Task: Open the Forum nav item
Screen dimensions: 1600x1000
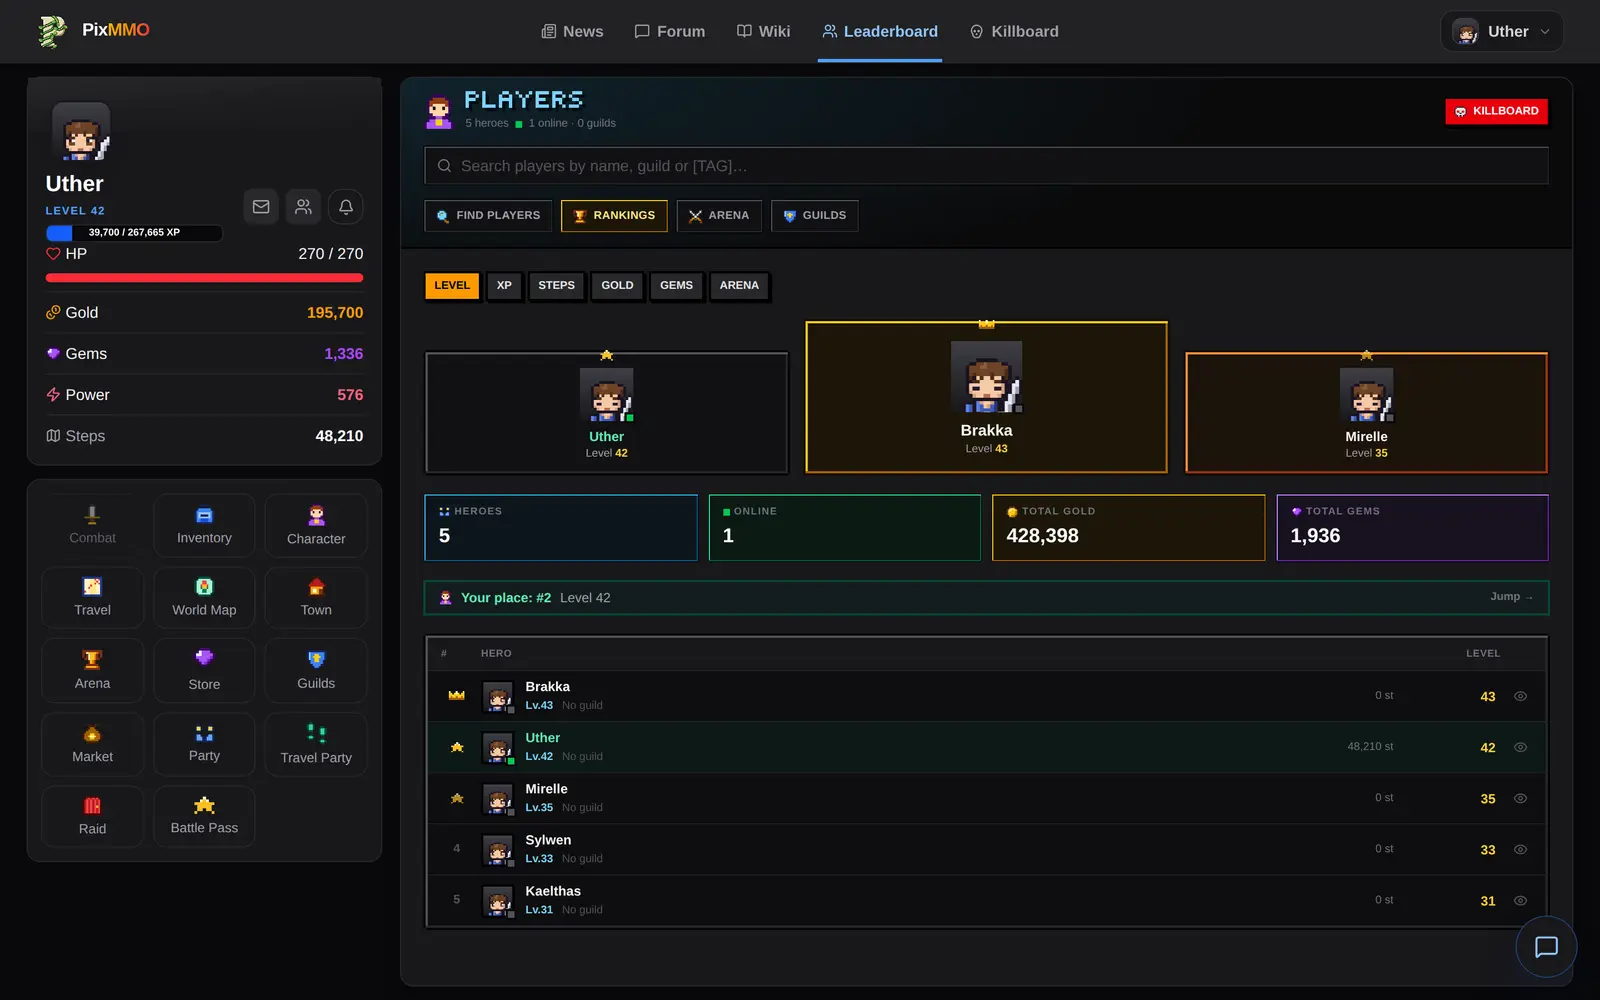Action: pos(669,31)
